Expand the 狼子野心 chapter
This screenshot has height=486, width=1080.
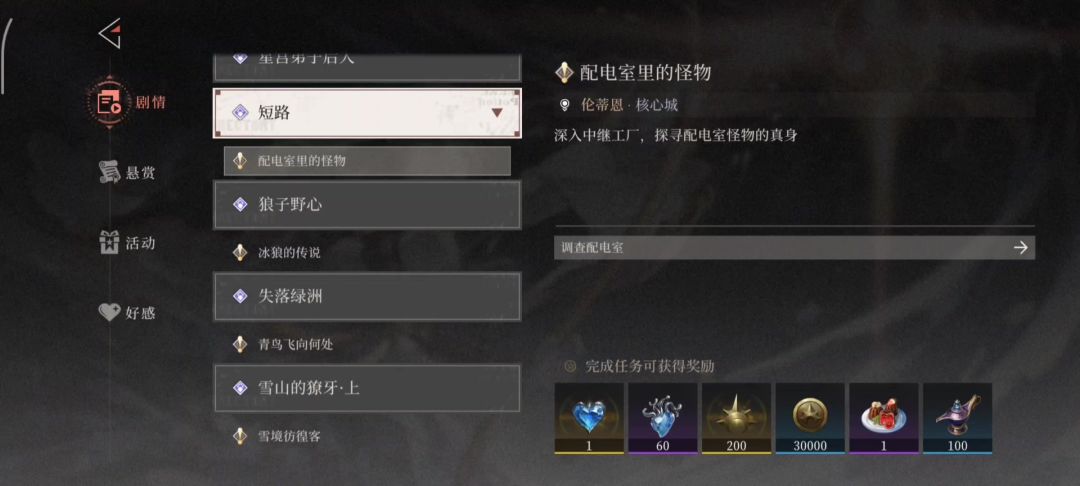367,204
